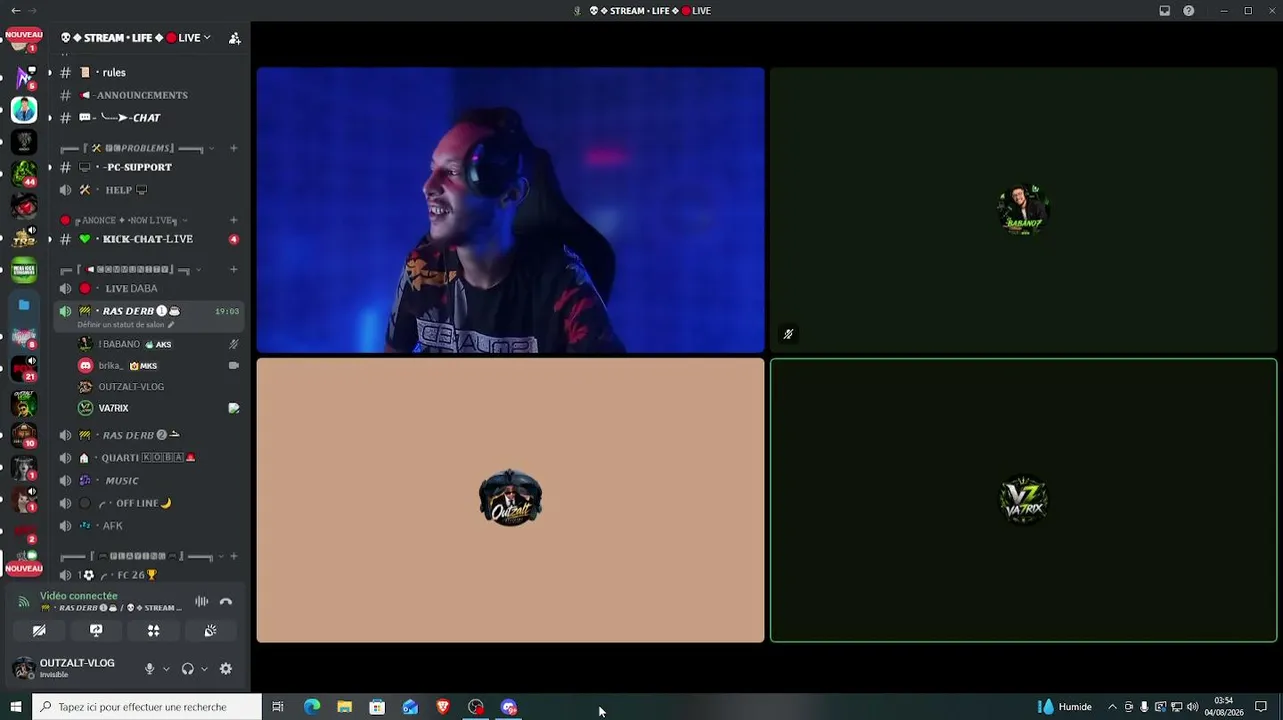Disconnect from the voice call

pyautogui.click(x=226, y=601)
